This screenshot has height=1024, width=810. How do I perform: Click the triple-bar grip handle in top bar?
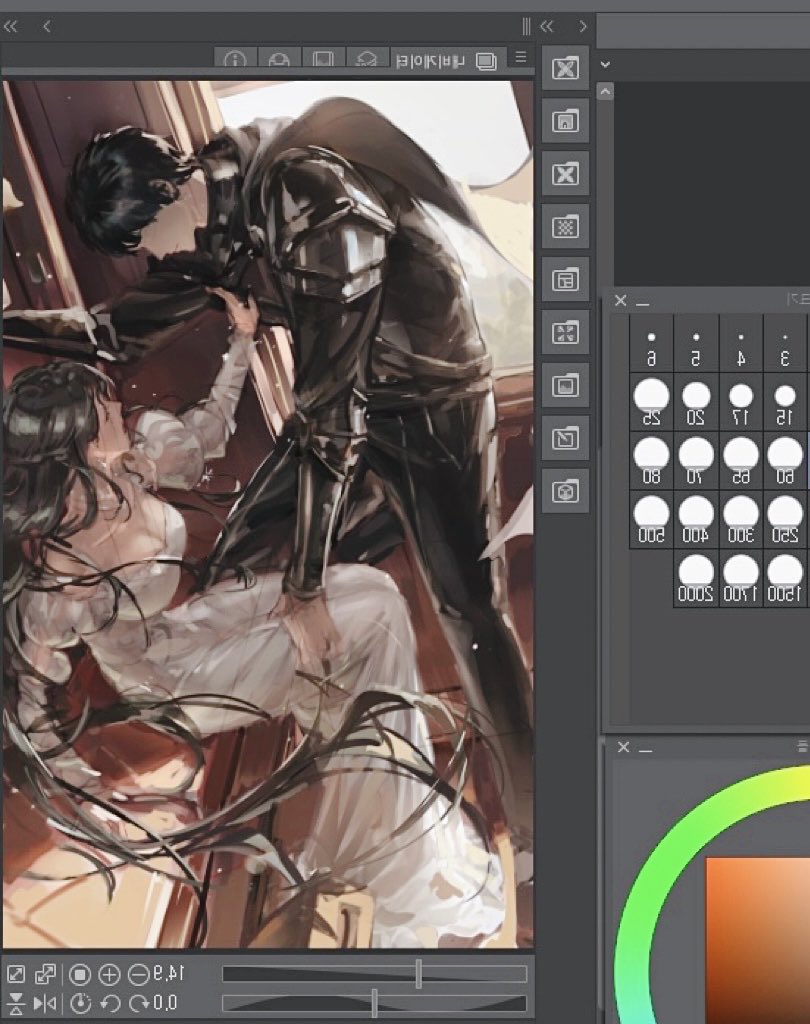(x=526, y=27)
